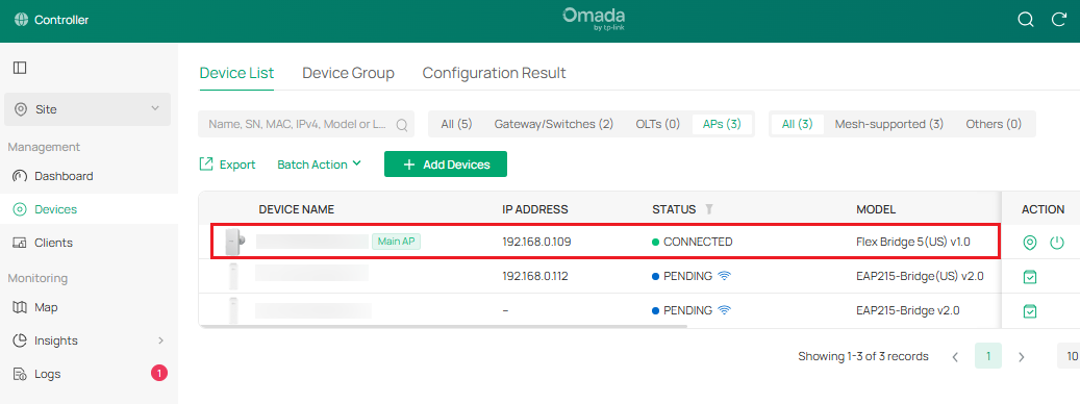1080x404 pixels.
Task: Select page 1 in pagination
Action: 988,357
